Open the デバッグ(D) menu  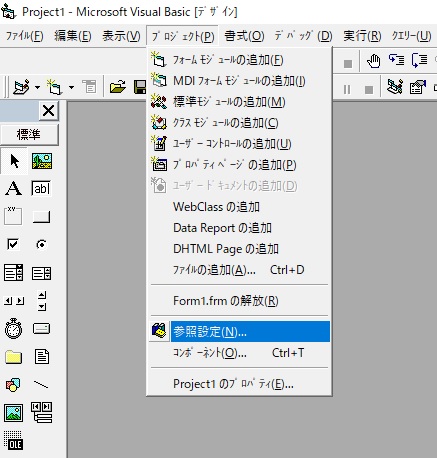[x=303, y=35]
